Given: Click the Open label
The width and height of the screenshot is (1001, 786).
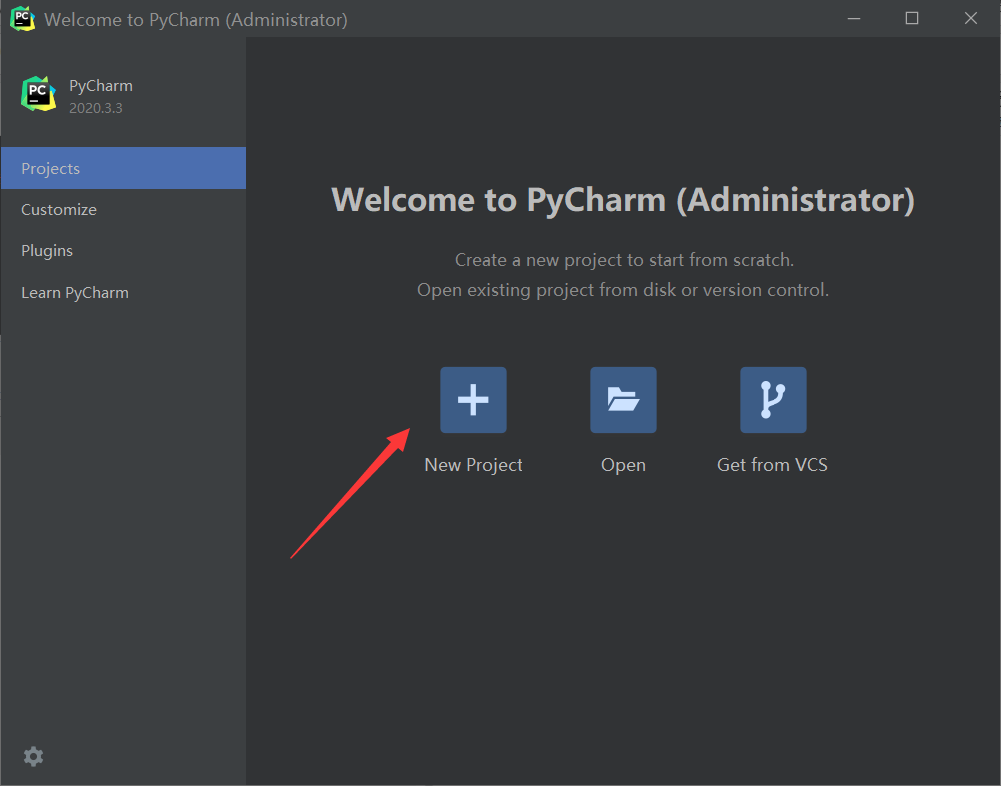Looking at the screenshot, I should click(623, 465).
